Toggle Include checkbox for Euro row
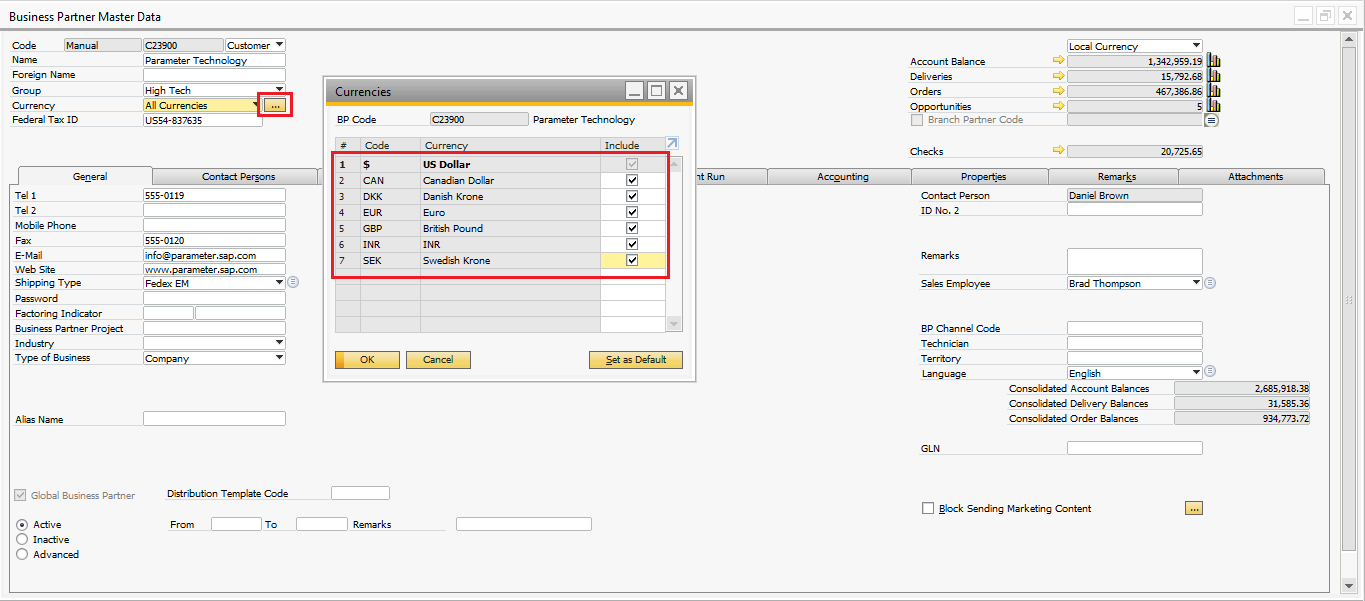Viewport: 1365px width, 601px height. click(632, 213)
